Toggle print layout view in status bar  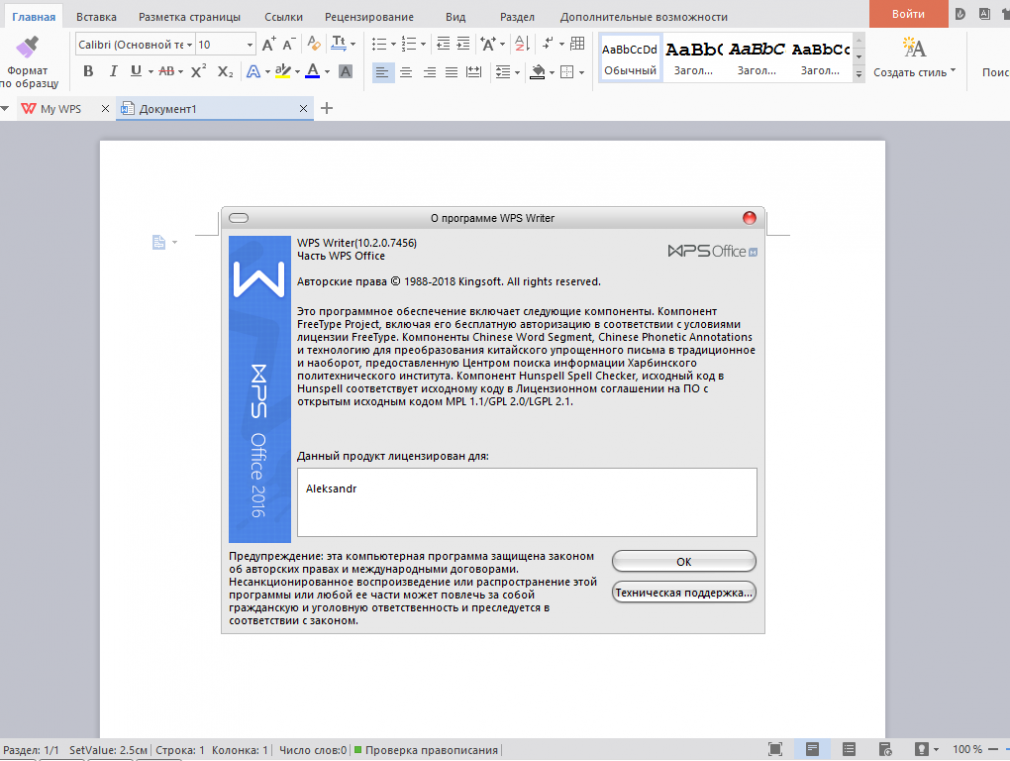[812, 749]
